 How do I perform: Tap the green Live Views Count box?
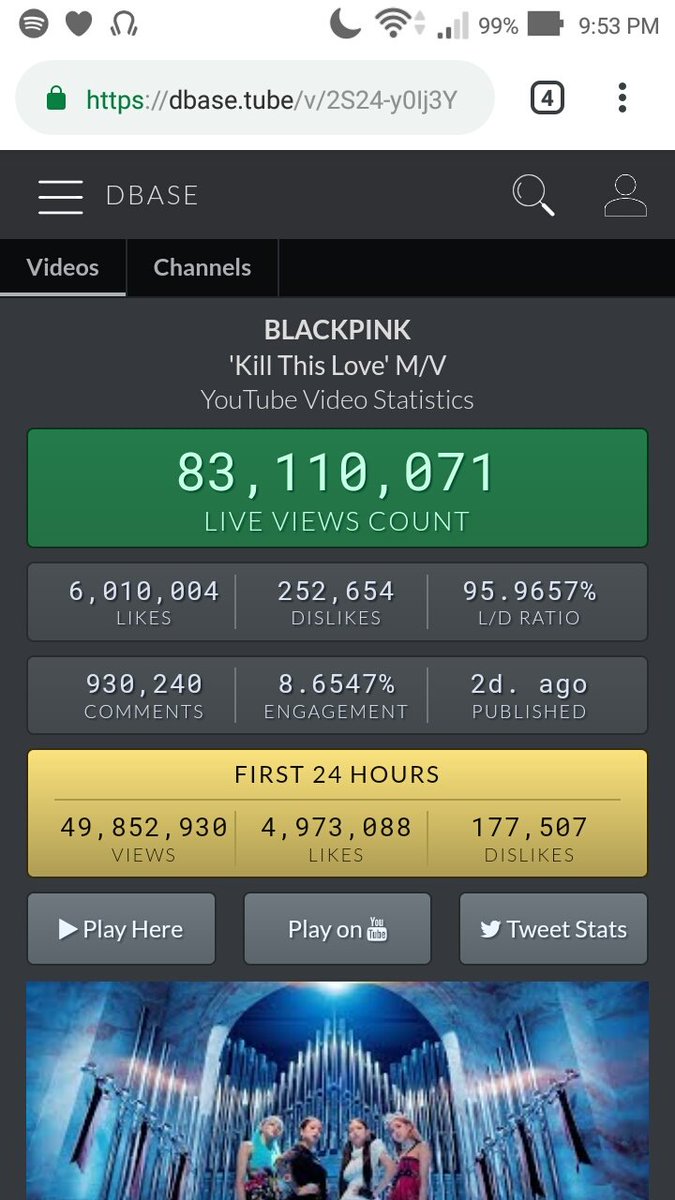pos(337,488)
